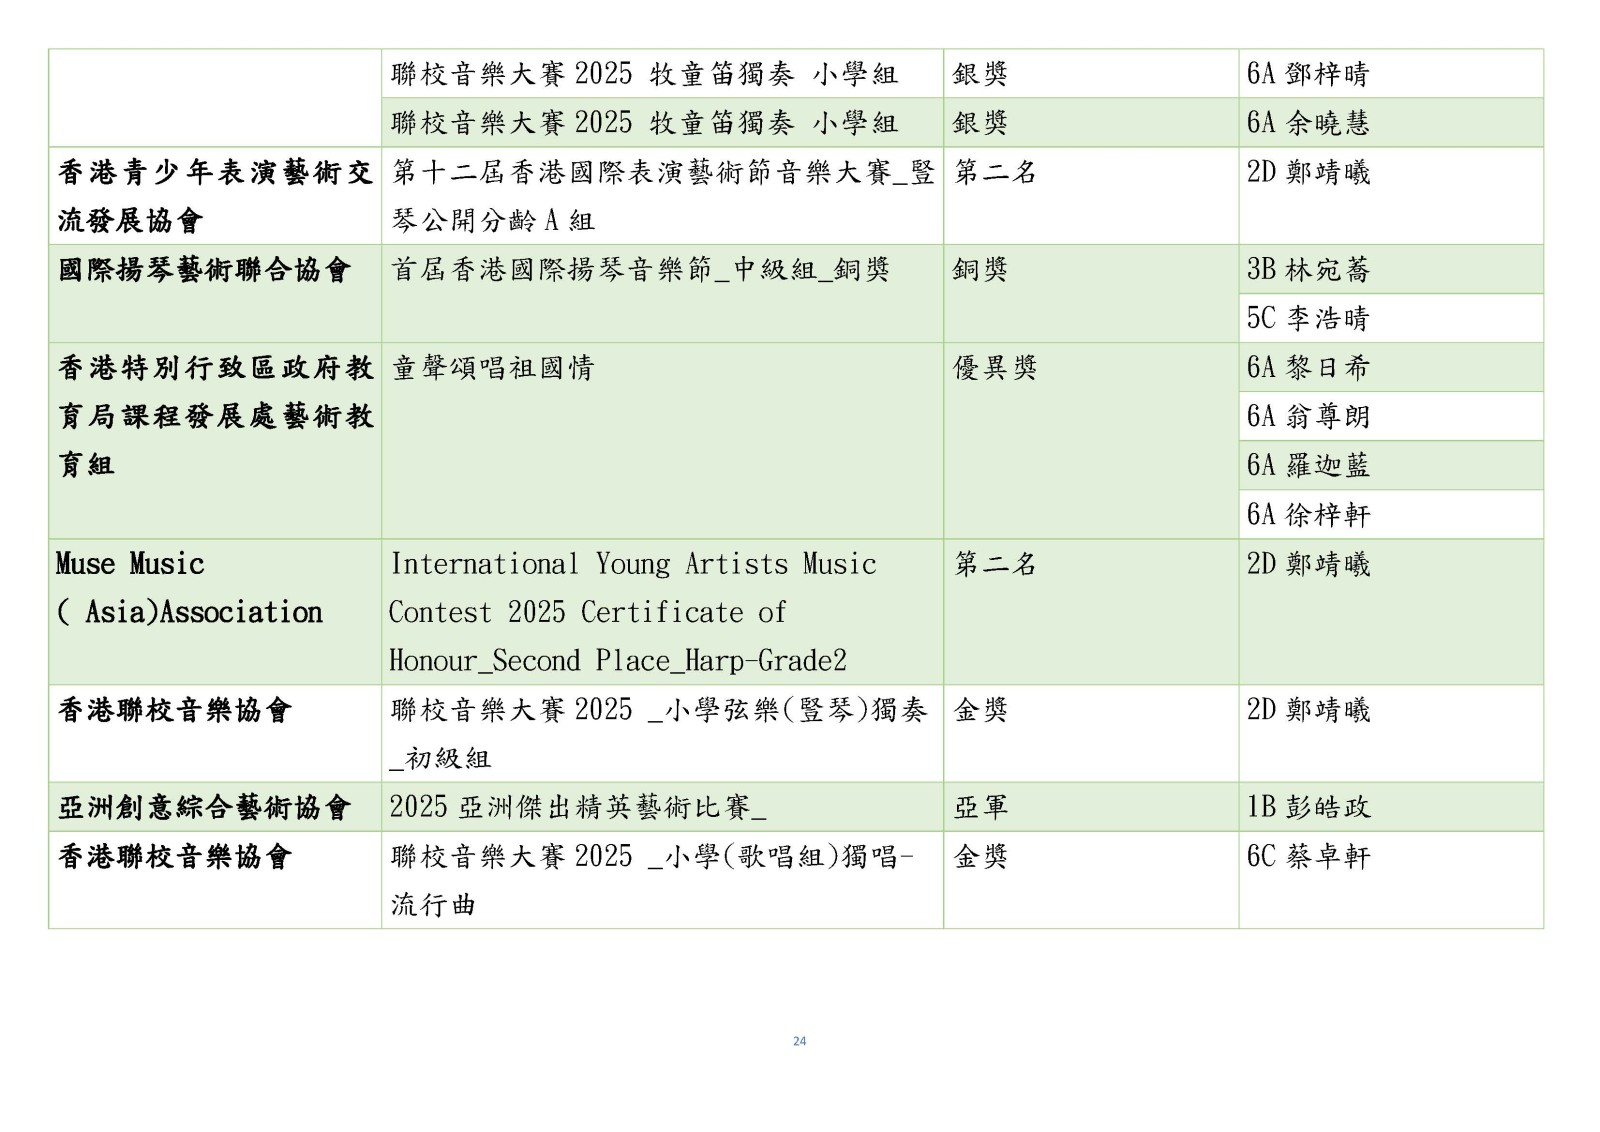1600x1132 pixels.
Task: Select the 6A 翁尊朗 cell
Action: pyautogui.click(x=1307, y=417)
